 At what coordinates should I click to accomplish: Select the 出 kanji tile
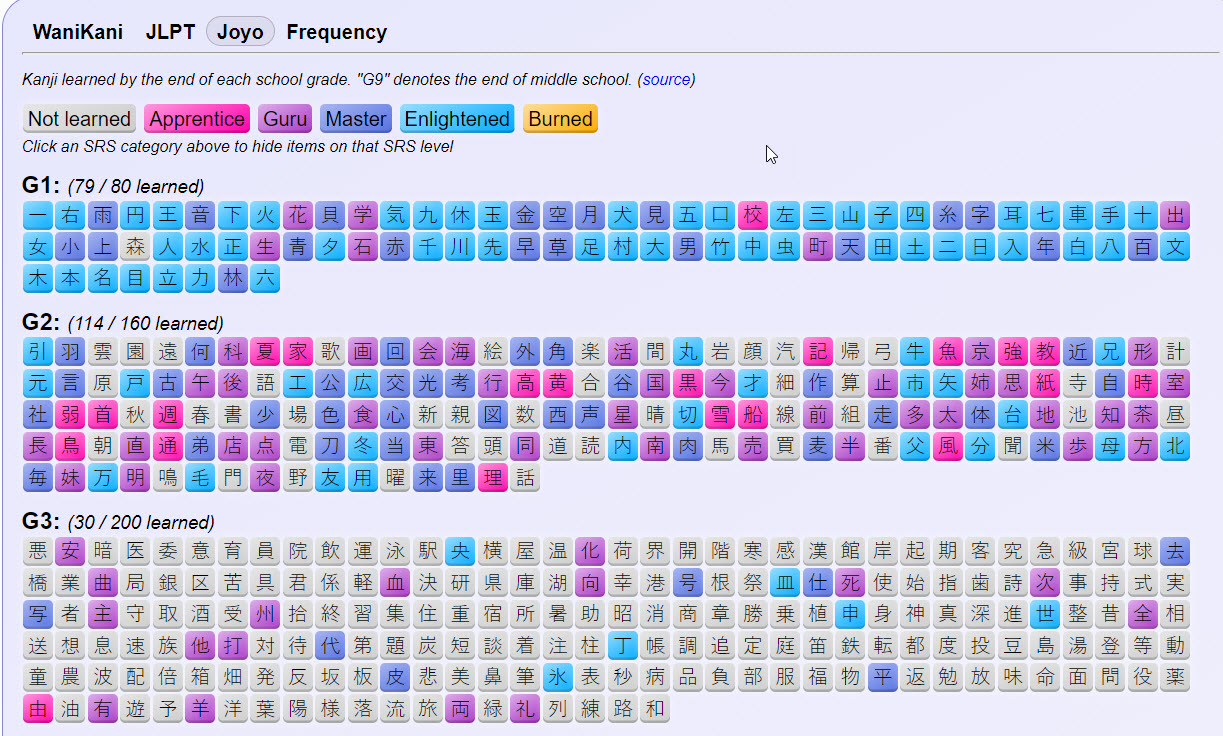[x=1175, y=215]
